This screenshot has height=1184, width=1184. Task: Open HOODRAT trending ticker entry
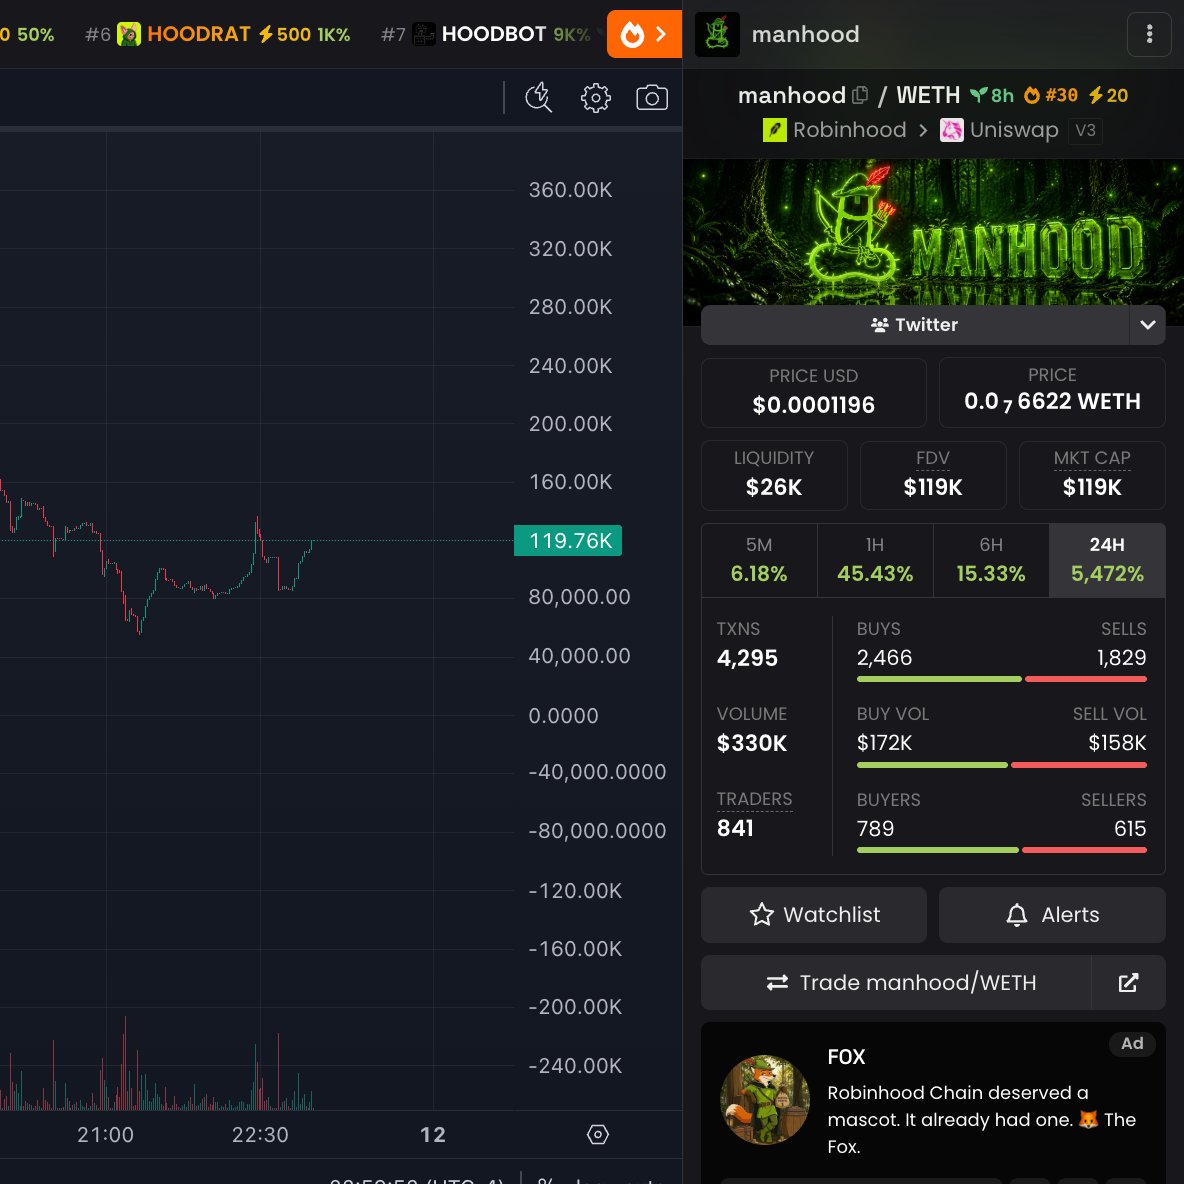pos(217,34)
